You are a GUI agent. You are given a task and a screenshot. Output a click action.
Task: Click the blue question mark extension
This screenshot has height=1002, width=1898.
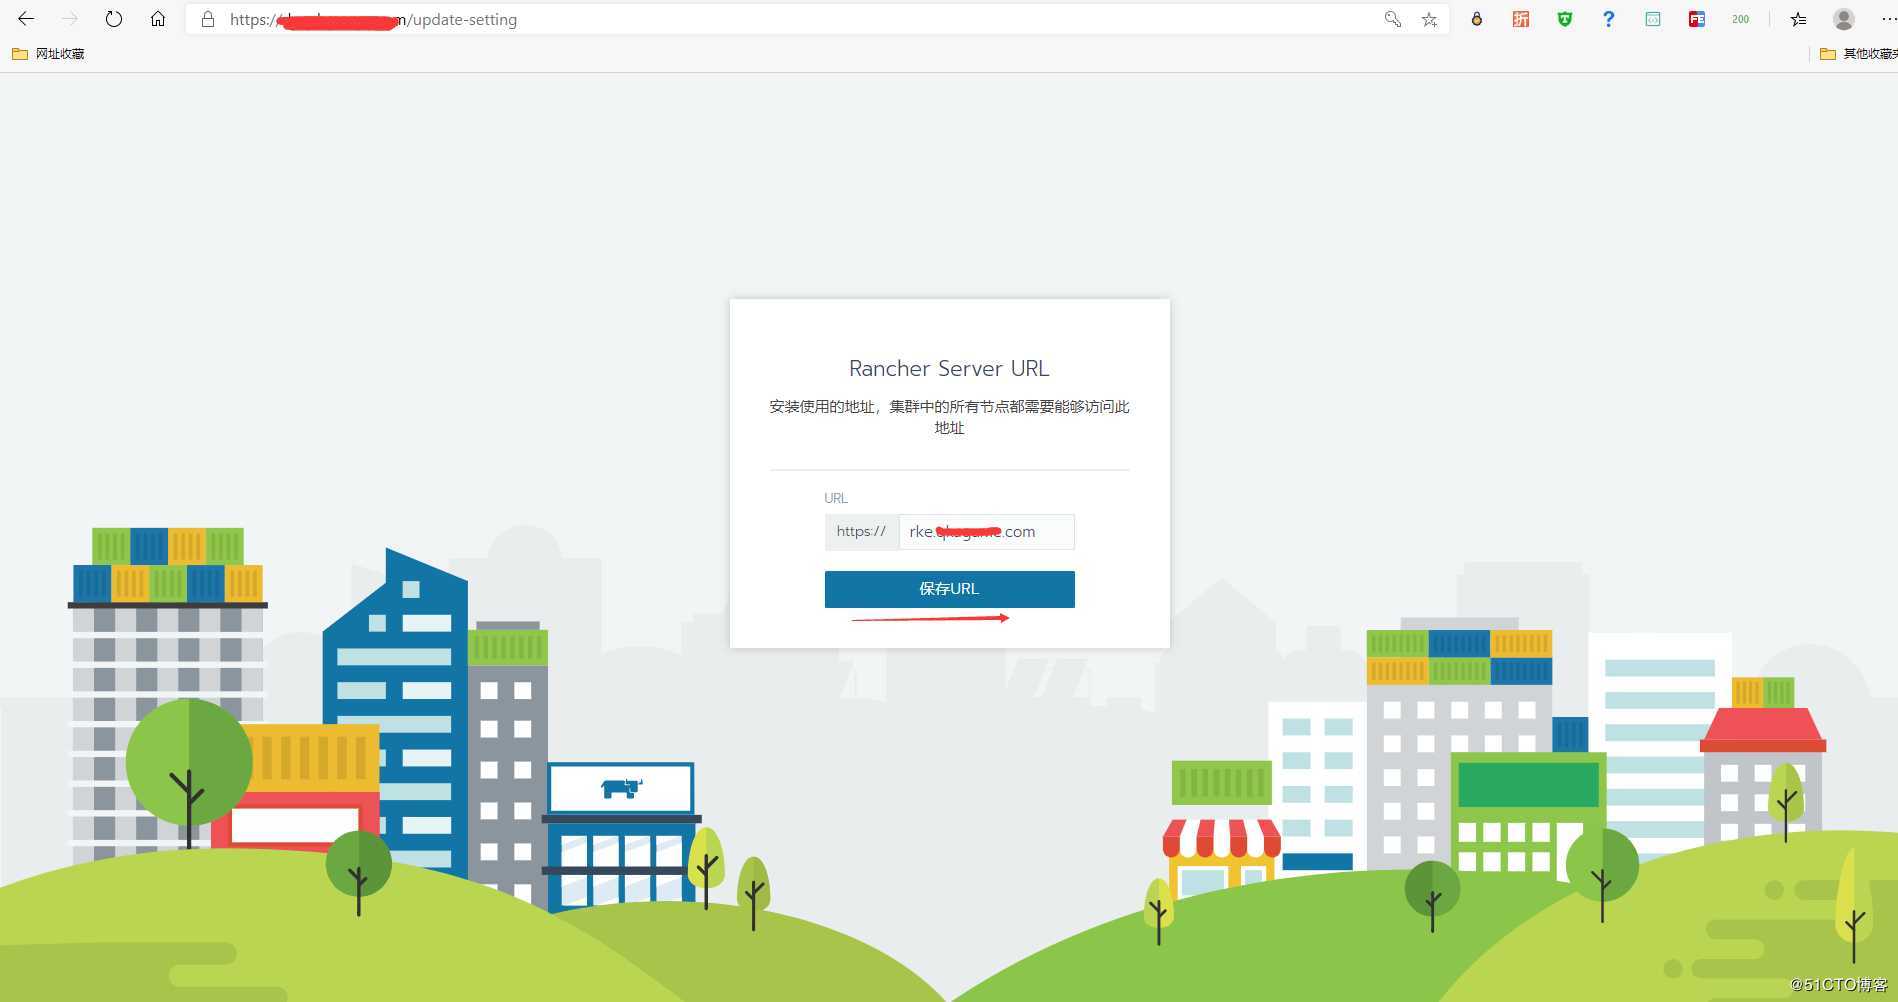1608,19
